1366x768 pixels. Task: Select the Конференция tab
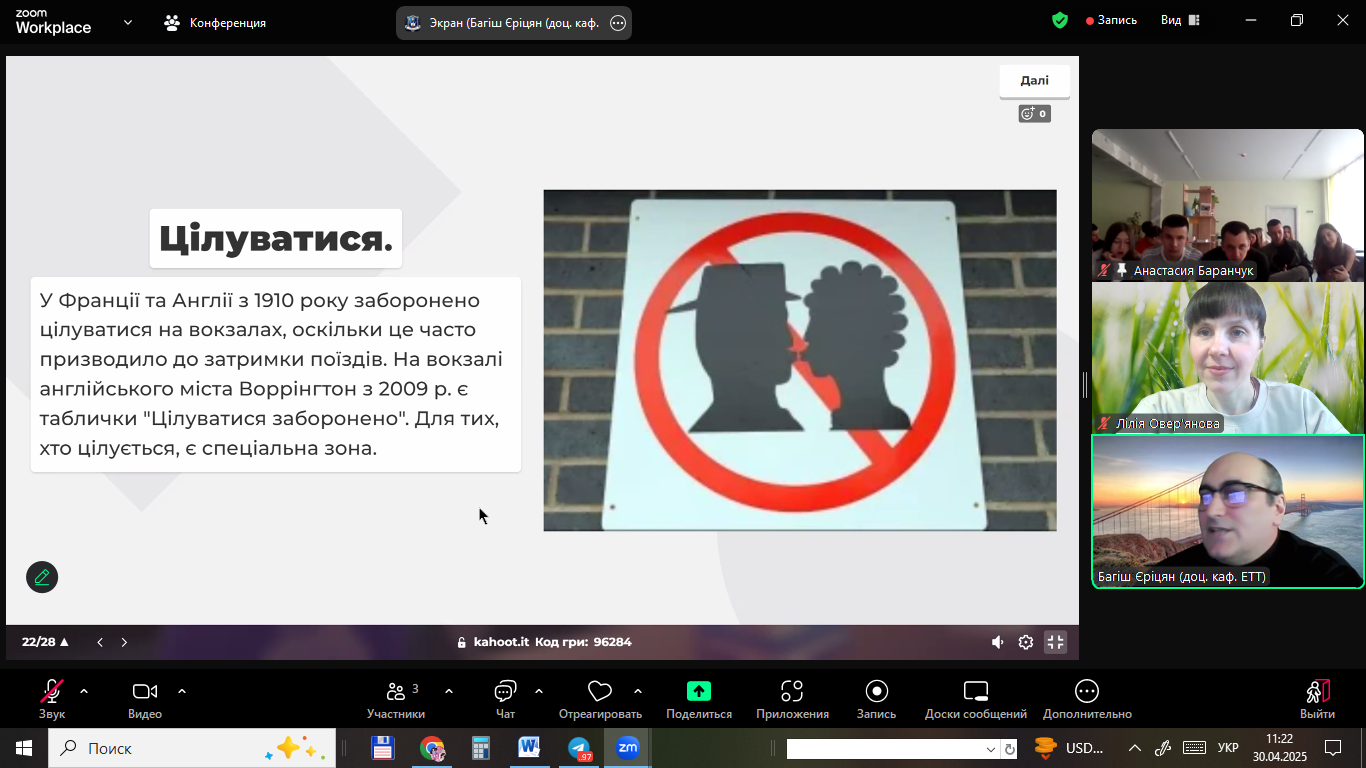(x=215, y=22)
